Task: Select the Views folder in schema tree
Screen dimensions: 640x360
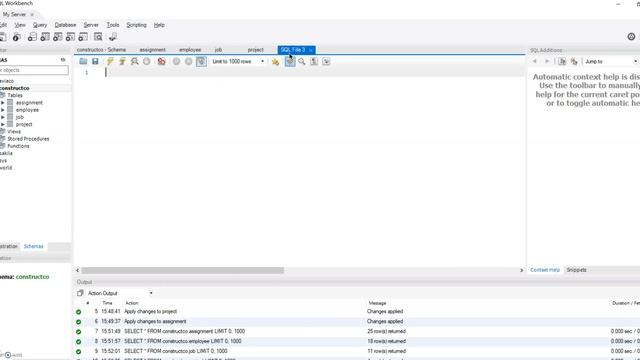Action: click(14, 131)
